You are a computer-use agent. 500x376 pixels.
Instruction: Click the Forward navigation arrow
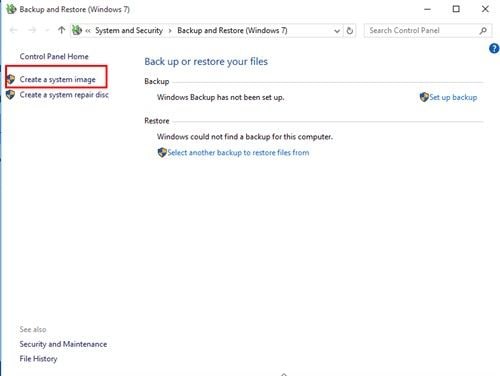point(32,30)
